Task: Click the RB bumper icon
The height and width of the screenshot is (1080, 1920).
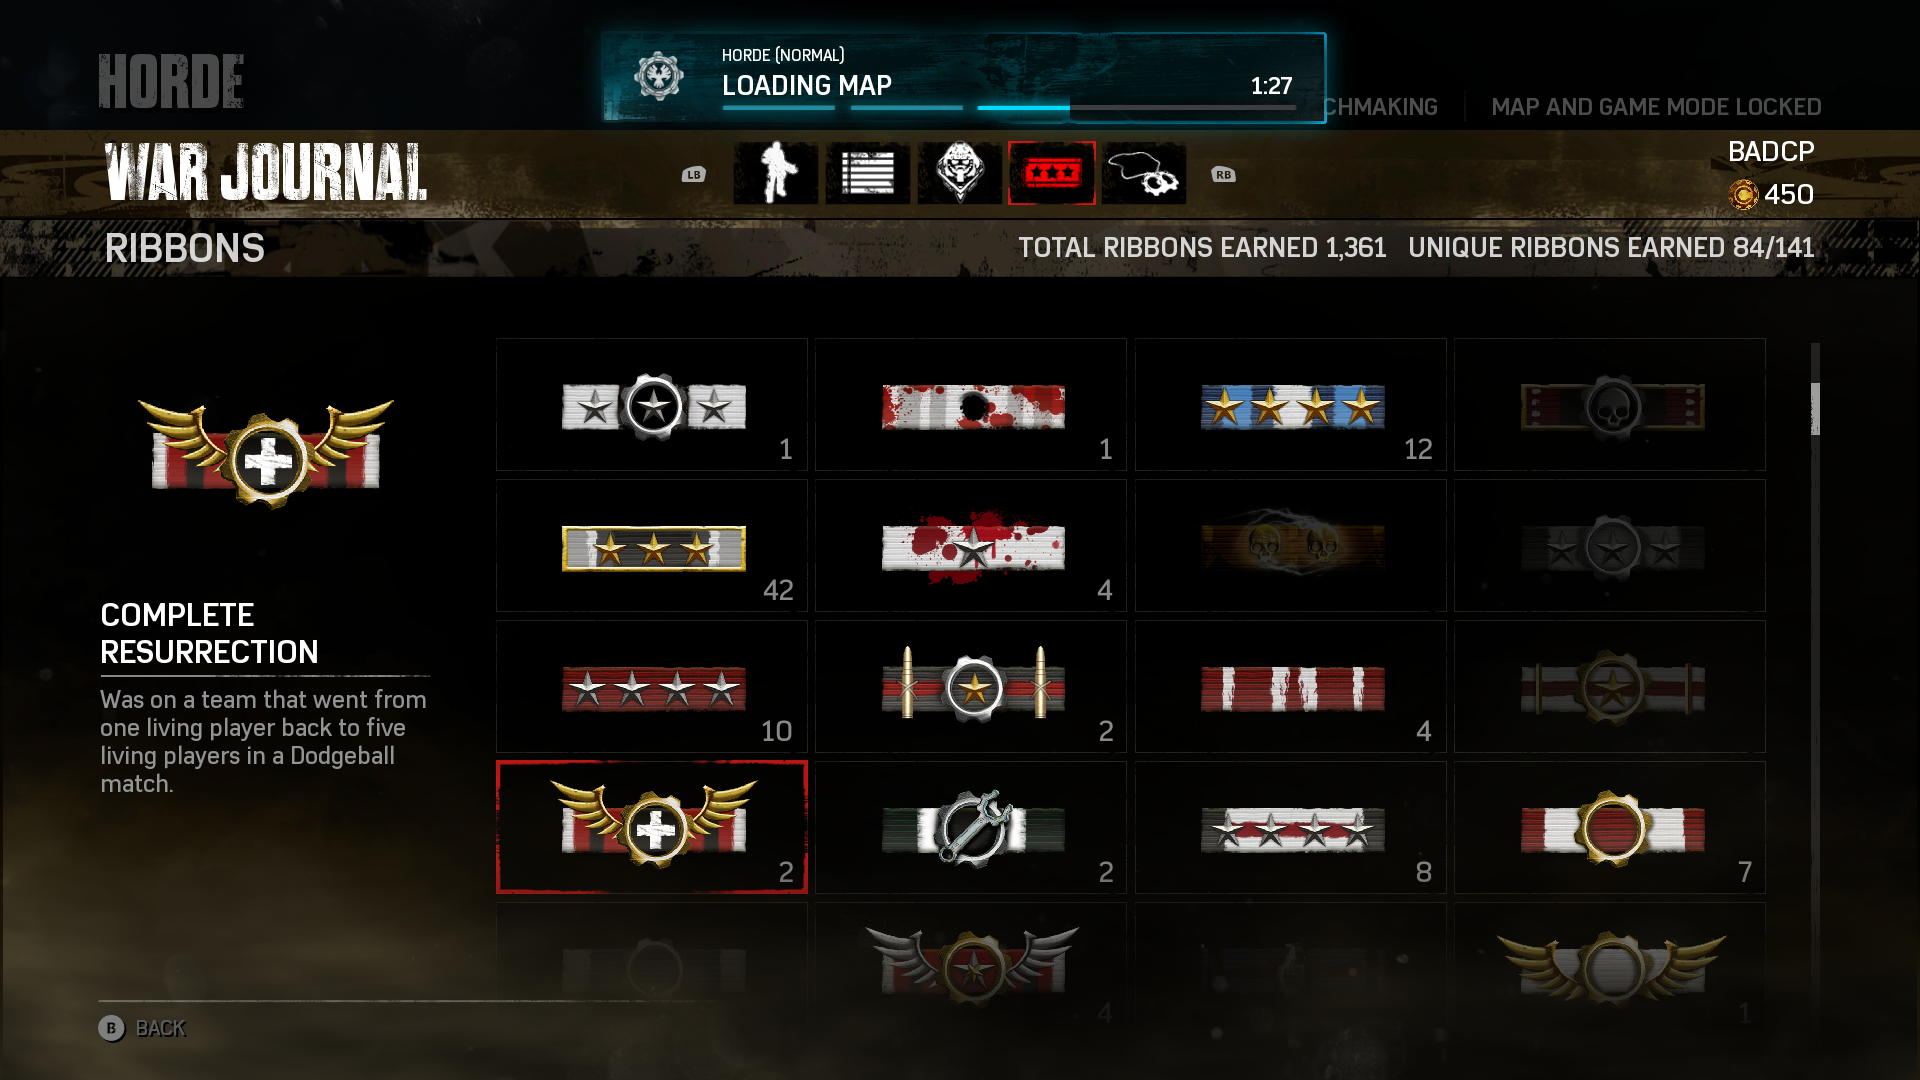Action: tap(1223, 174)
